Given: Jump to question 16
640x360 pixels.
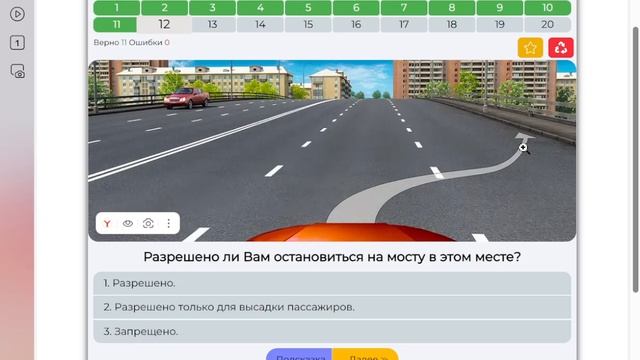Looking at the screenshot, I should (x=356, y=24).
